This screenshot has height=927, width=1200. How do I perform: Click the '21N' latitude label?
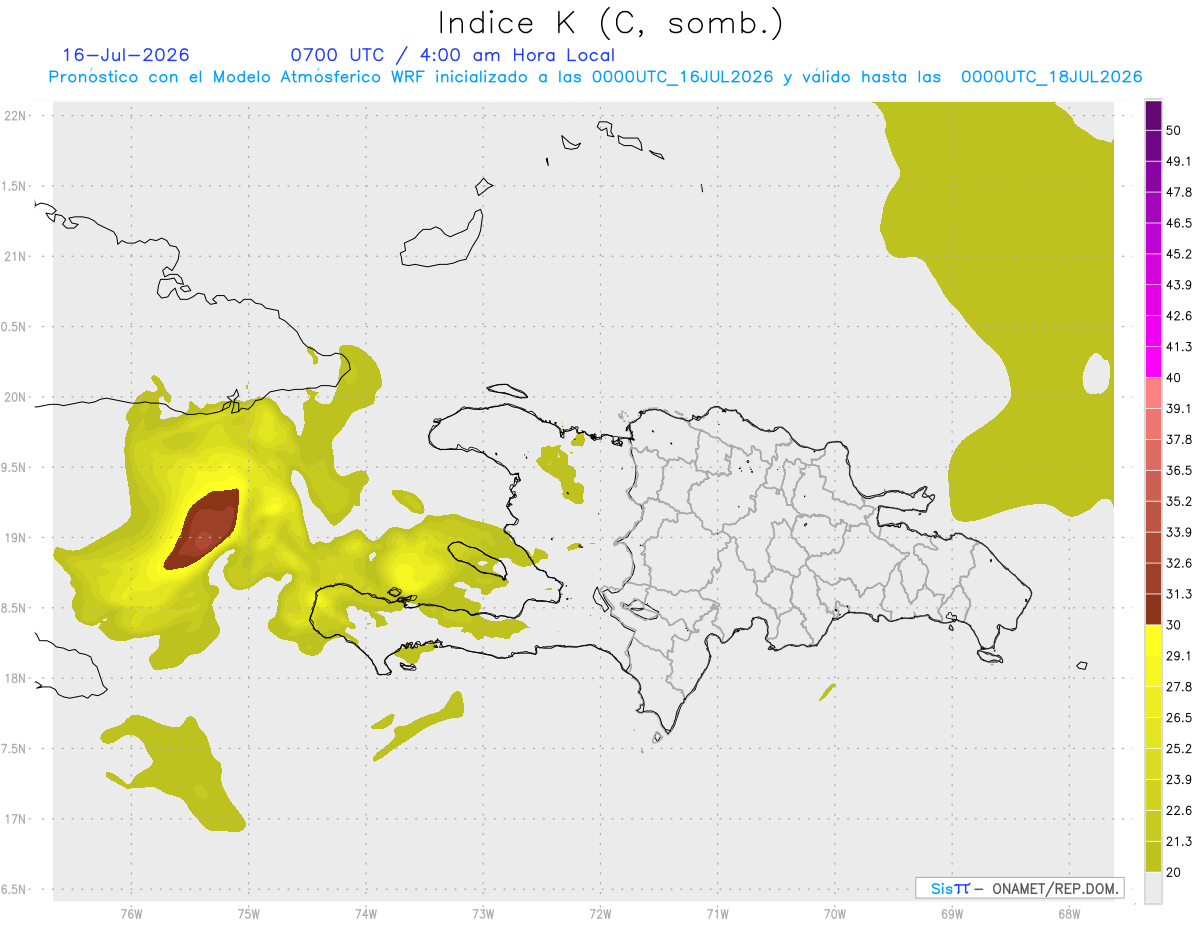coord(15,256)
